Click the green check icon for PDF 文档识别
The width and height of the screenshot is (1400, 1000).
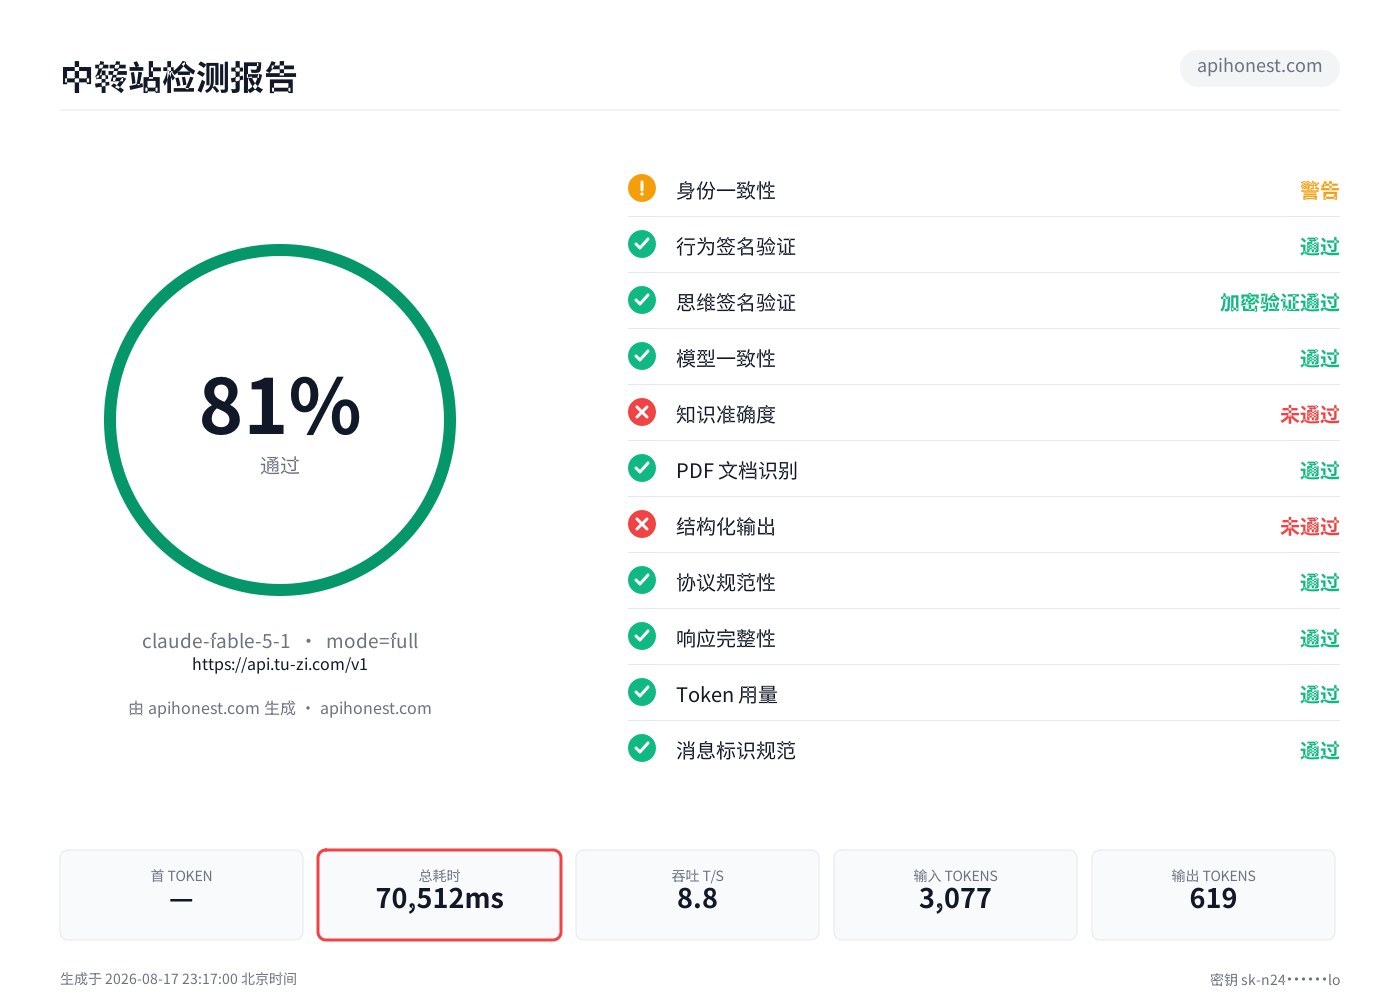642,468
